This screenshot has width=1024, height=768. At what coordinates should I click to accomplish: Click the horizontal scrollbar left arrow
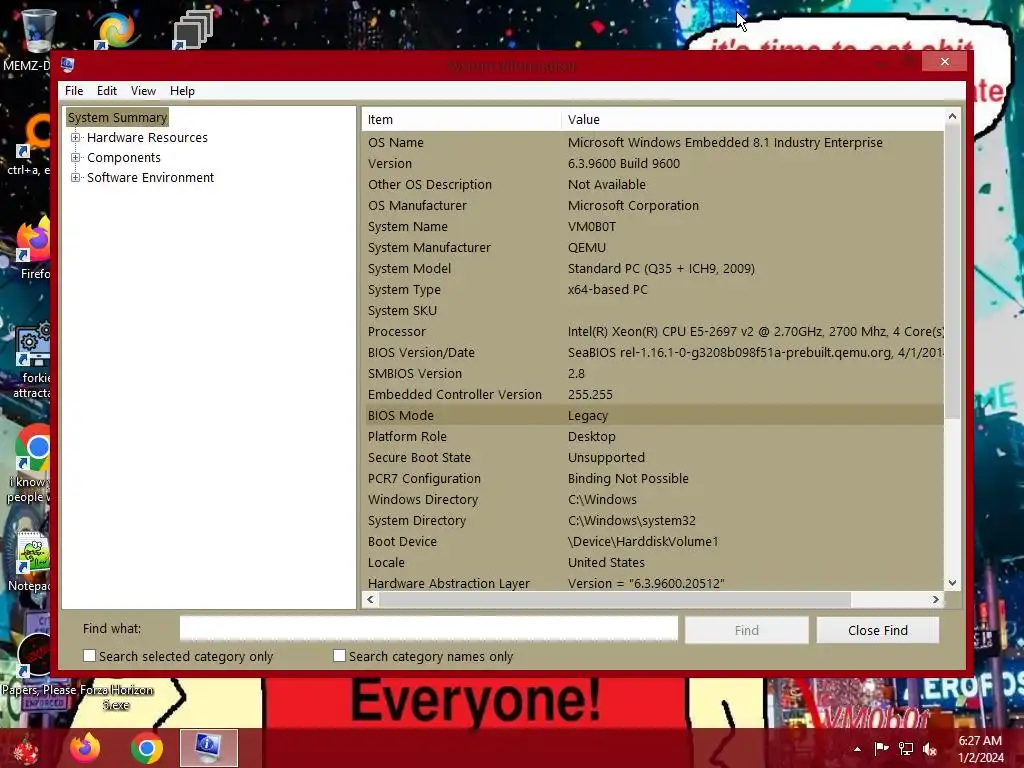(x=371, y=599)
